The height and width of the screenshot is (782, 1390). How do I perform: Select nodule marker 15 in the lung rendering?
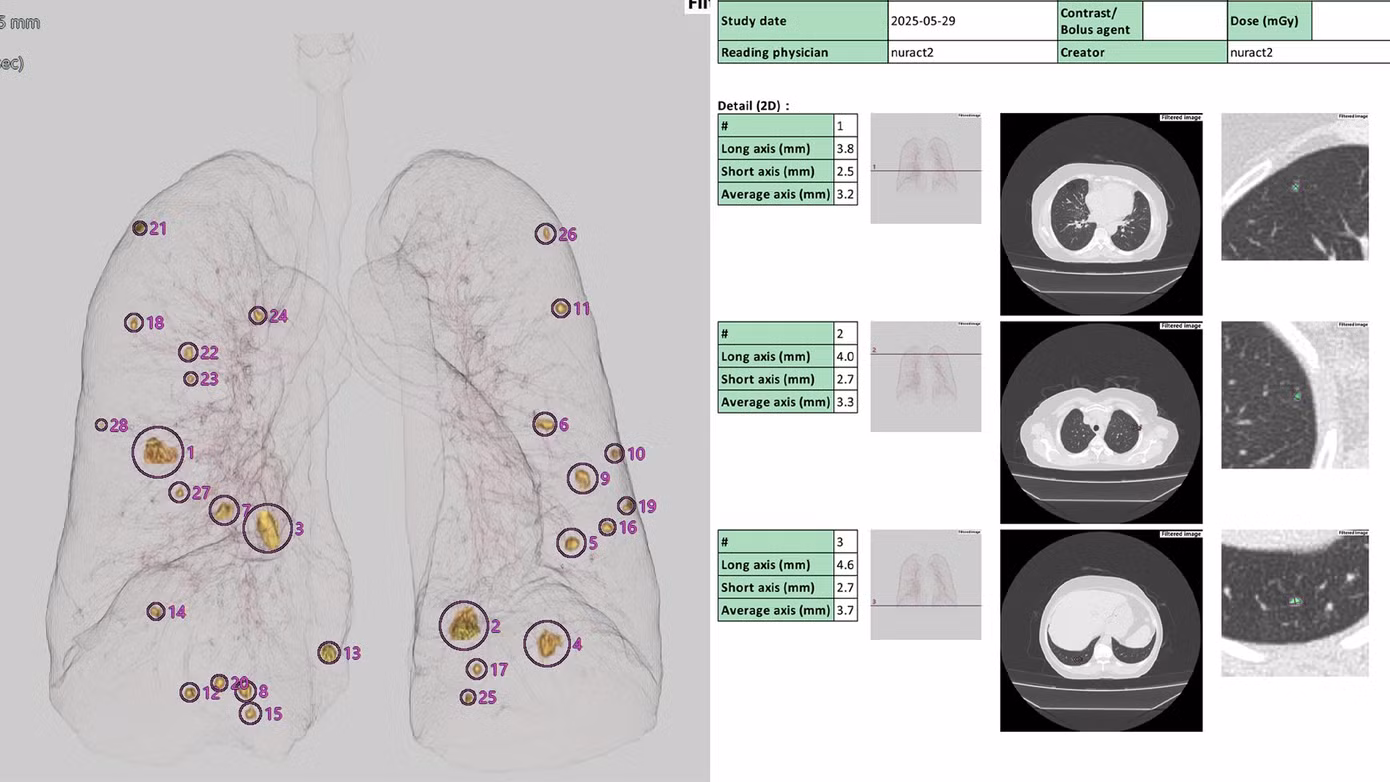point(250,713)
